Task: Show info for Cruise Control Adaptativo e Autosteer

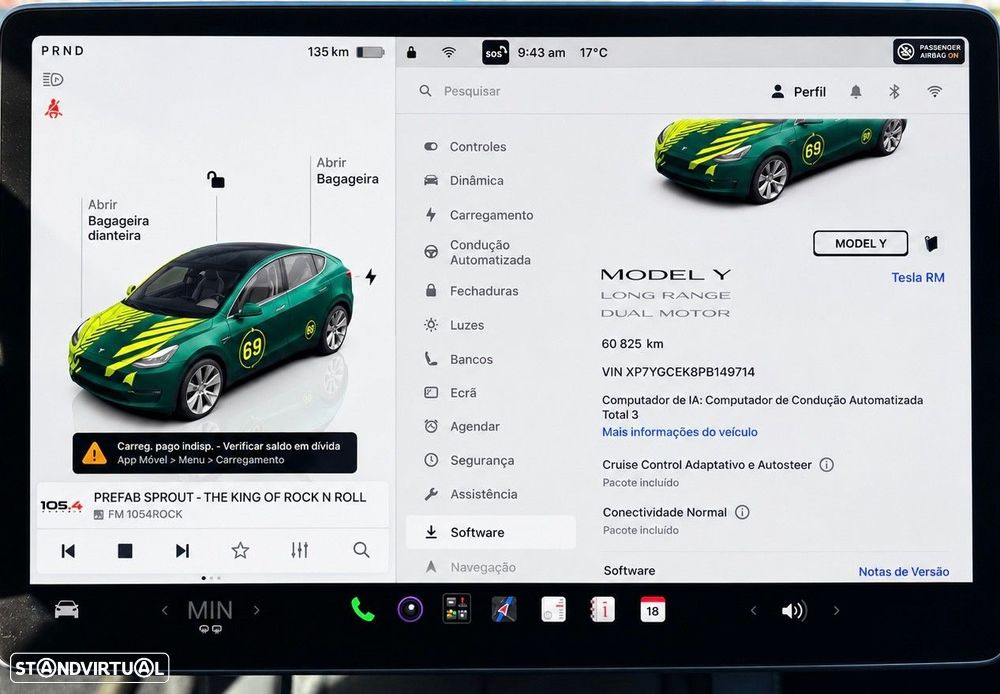Action: 827,464
